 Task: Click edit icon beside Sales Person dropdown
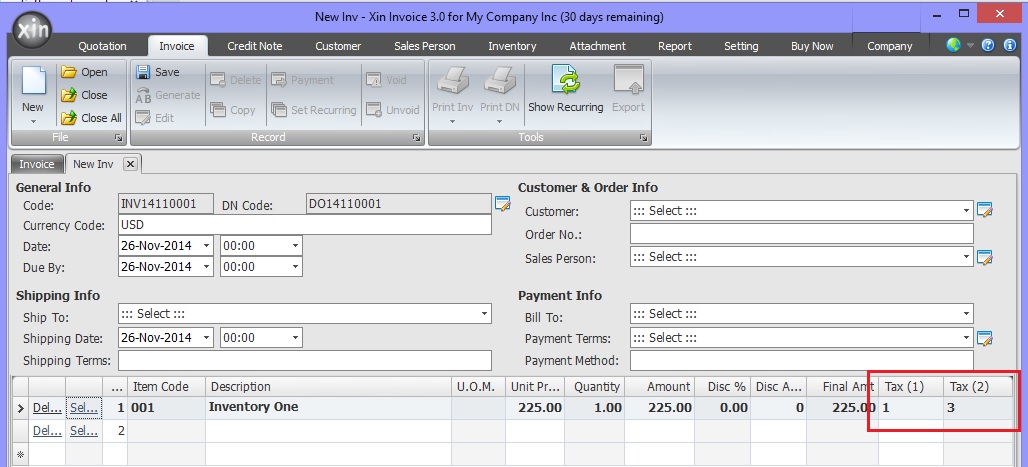[985, 257]
